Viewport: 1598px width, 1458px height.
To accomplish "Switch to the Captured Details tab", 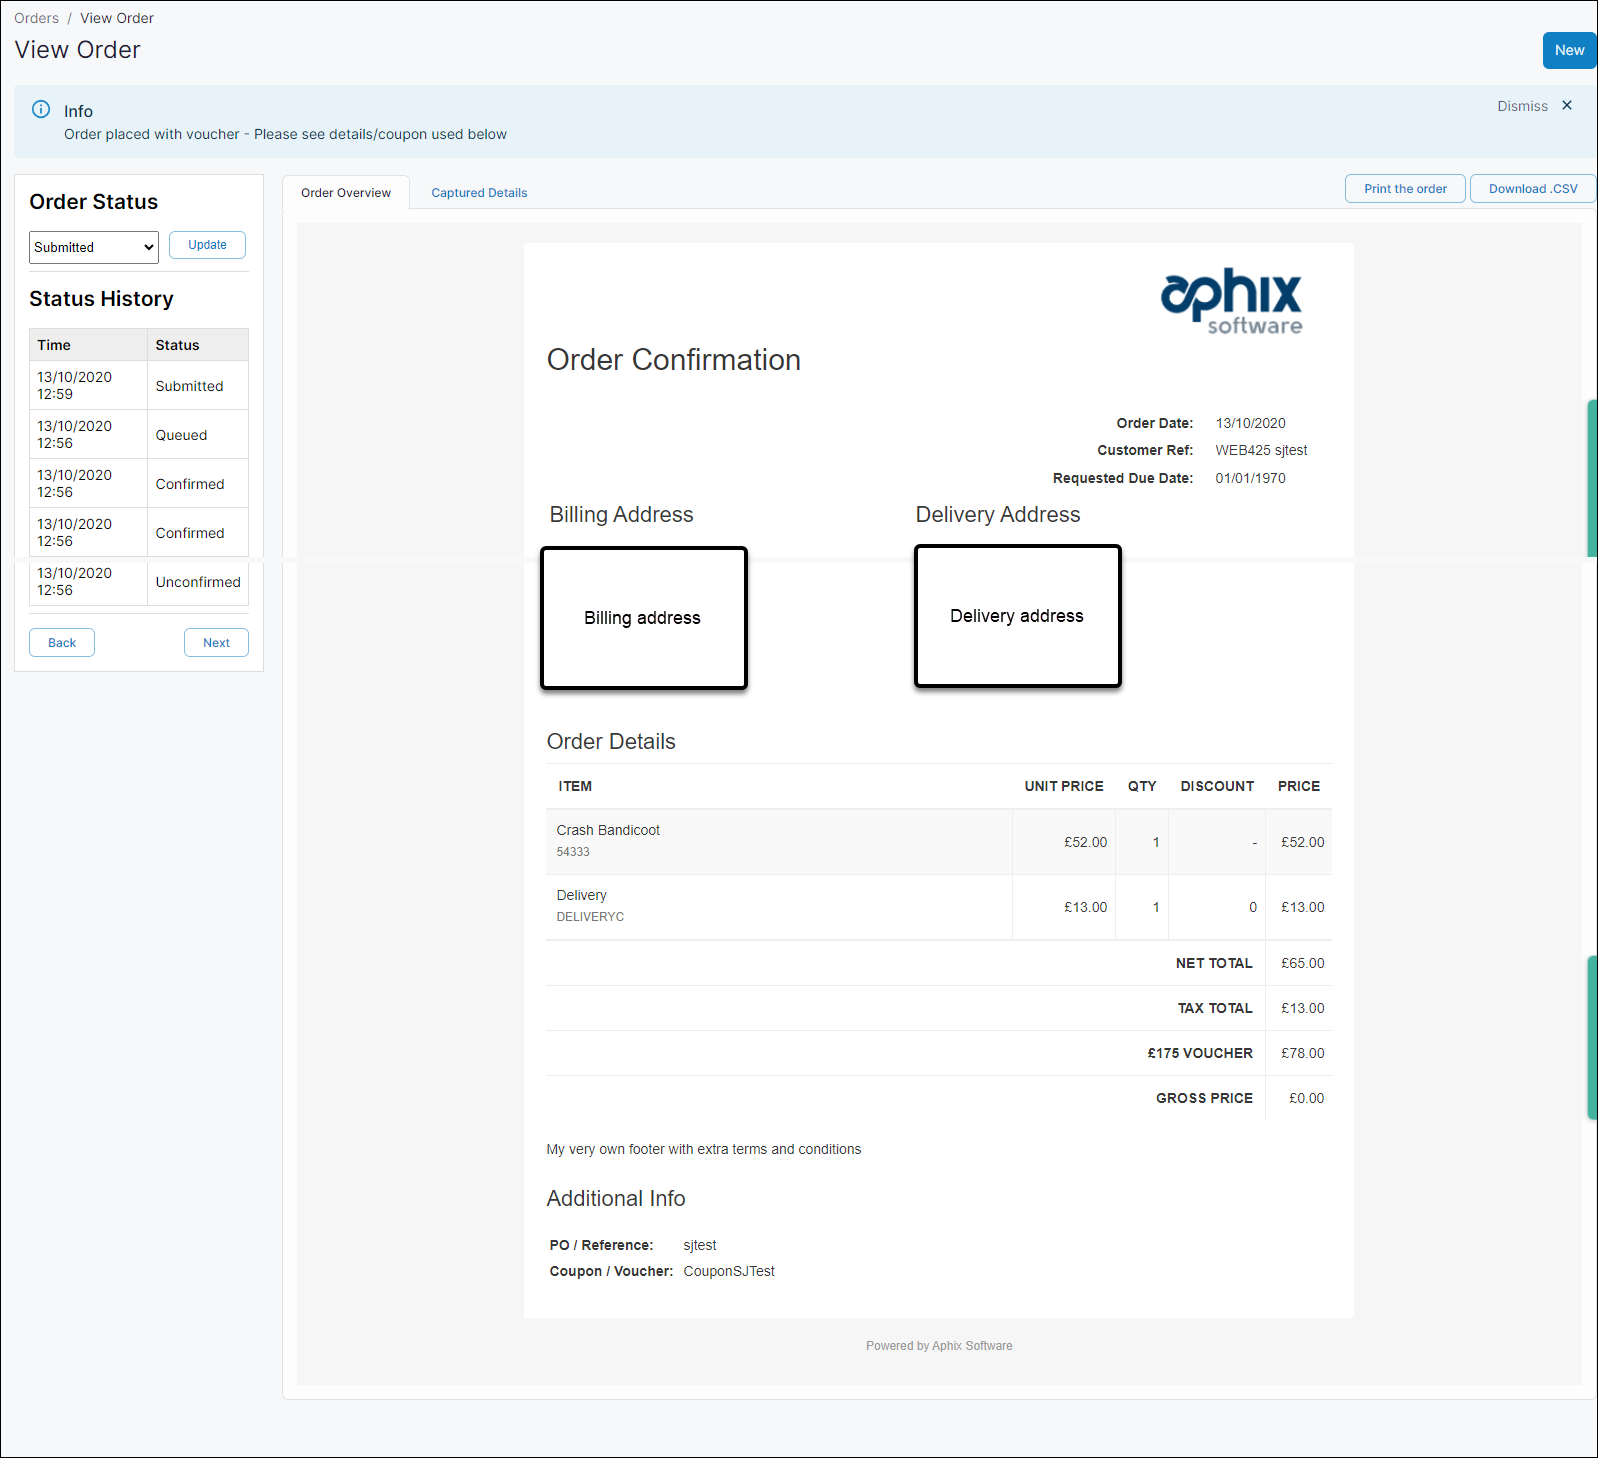I will click(479, 193).
